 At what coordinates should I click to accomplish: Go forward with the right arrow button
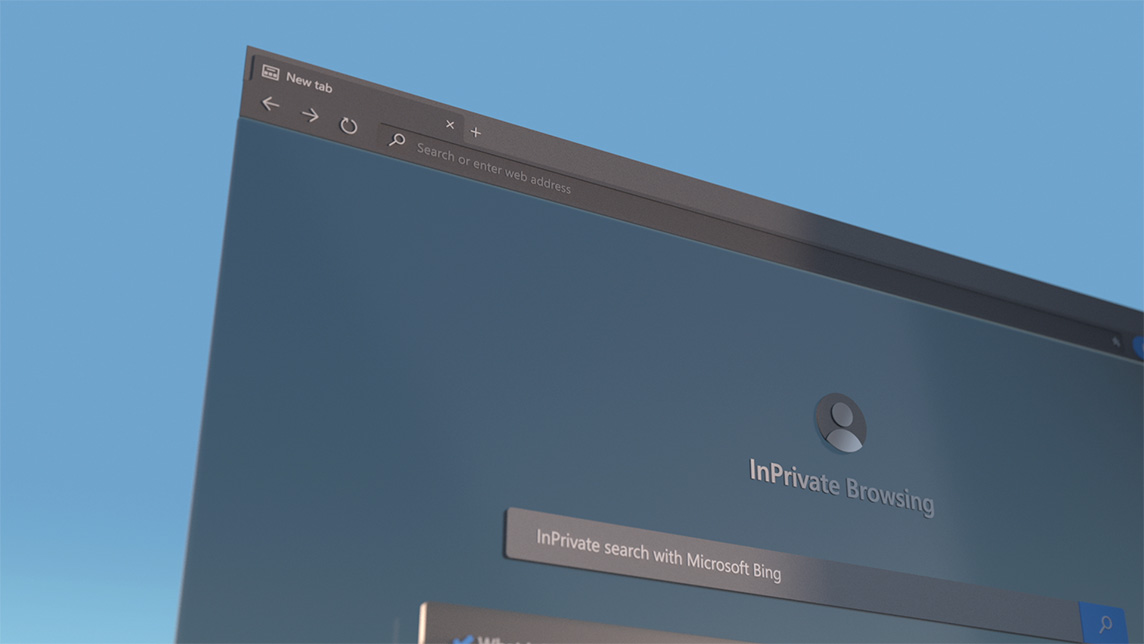[310, 115]
